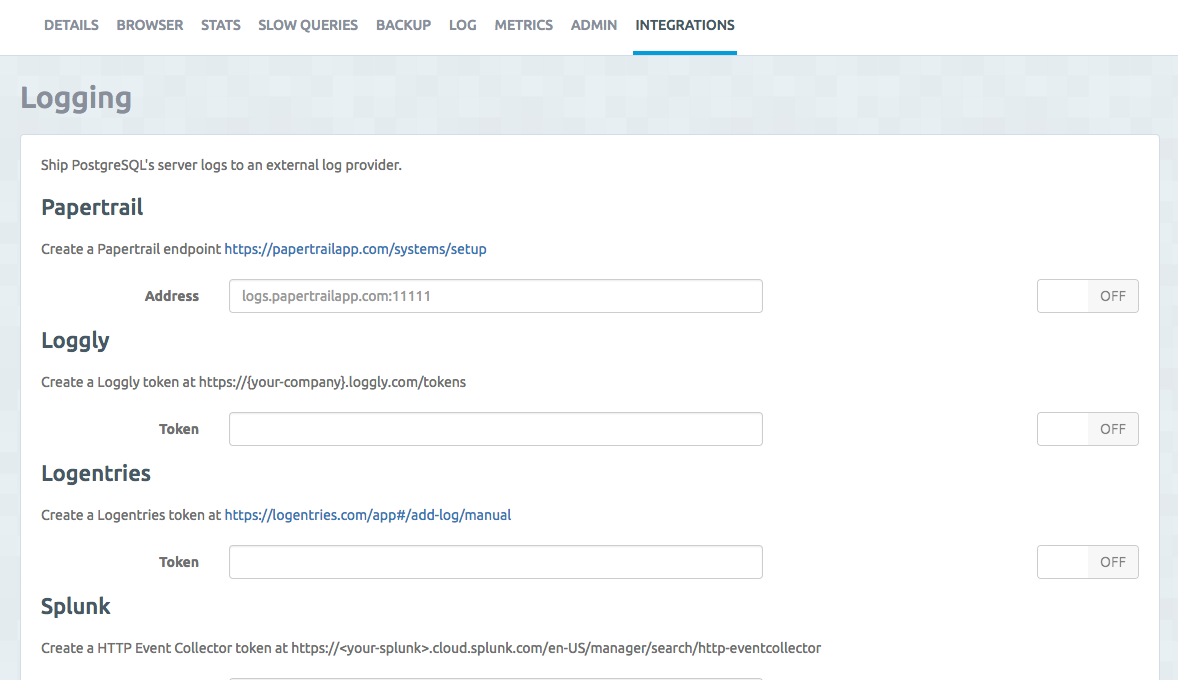Click the Logentries Token field
1178x680 pixels.
point(495,561)
